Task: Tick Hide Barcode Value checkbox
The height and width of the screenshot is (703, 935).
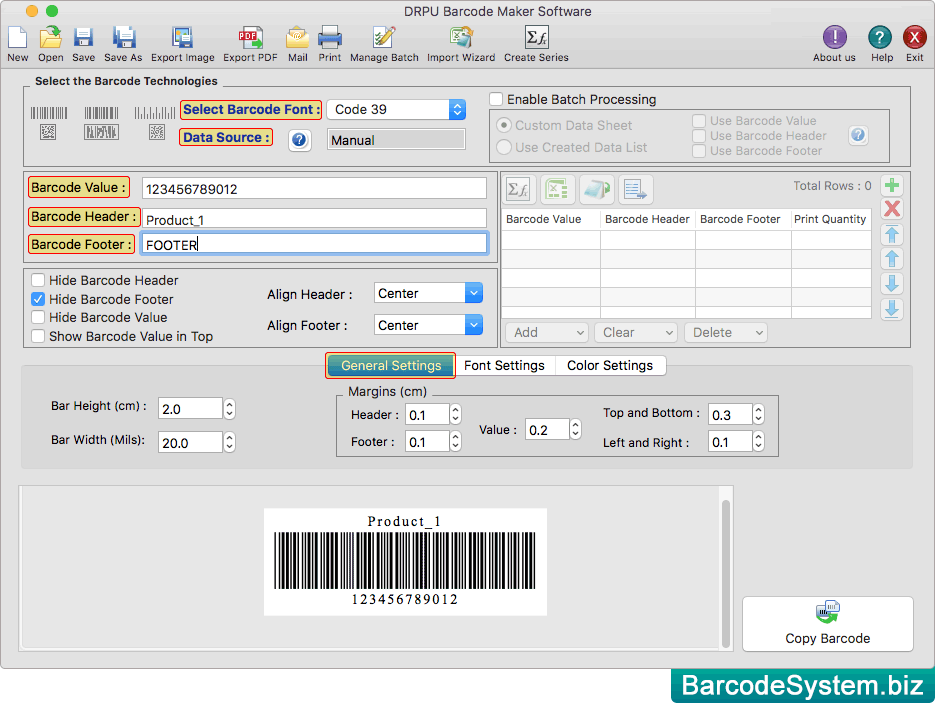Action: point(38,317)
